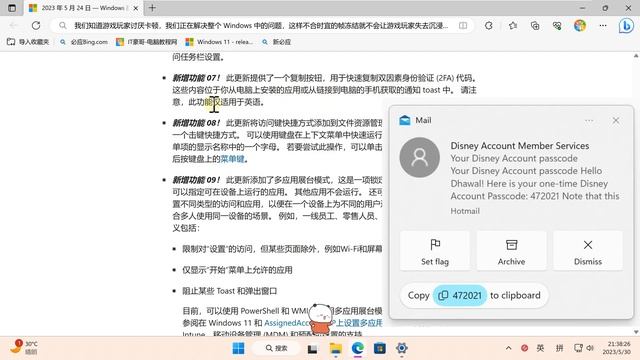
Task: Open the IT豪哥-电脑教程网 bookmark
Action: coord(147,42)
